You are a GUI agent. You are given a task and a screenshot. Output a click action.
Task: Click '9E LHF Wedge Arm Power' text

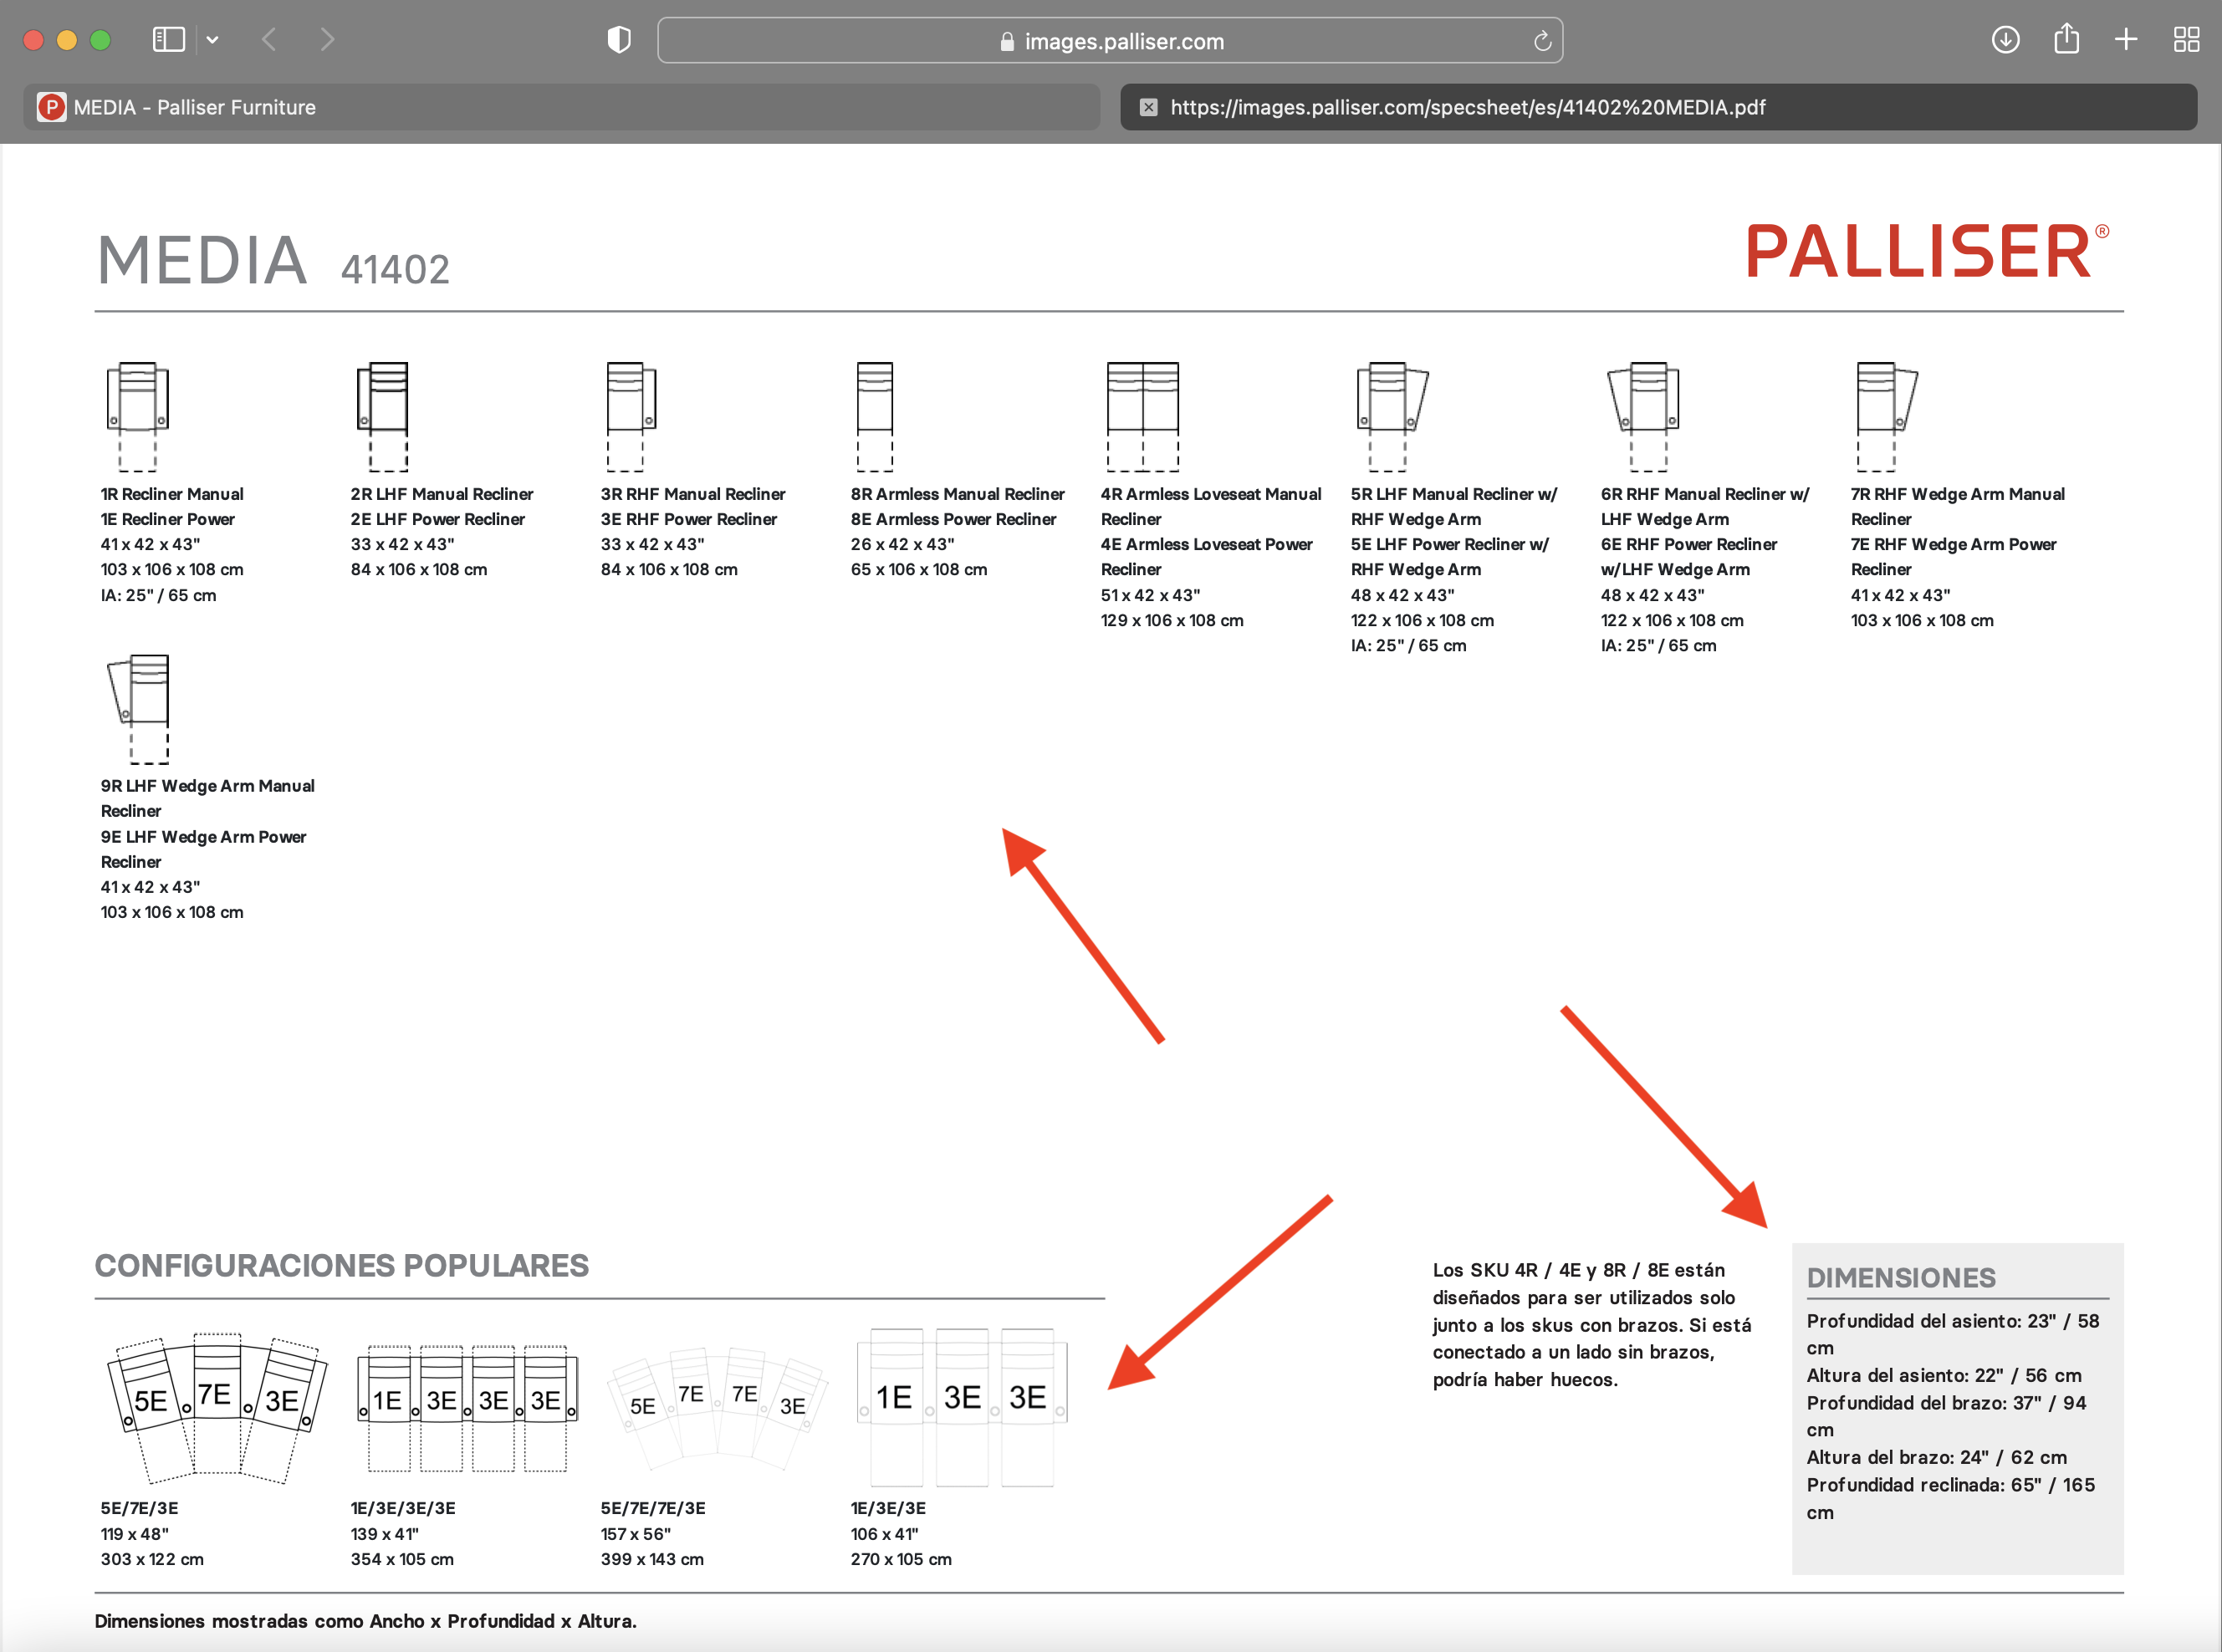click(203, 837)
